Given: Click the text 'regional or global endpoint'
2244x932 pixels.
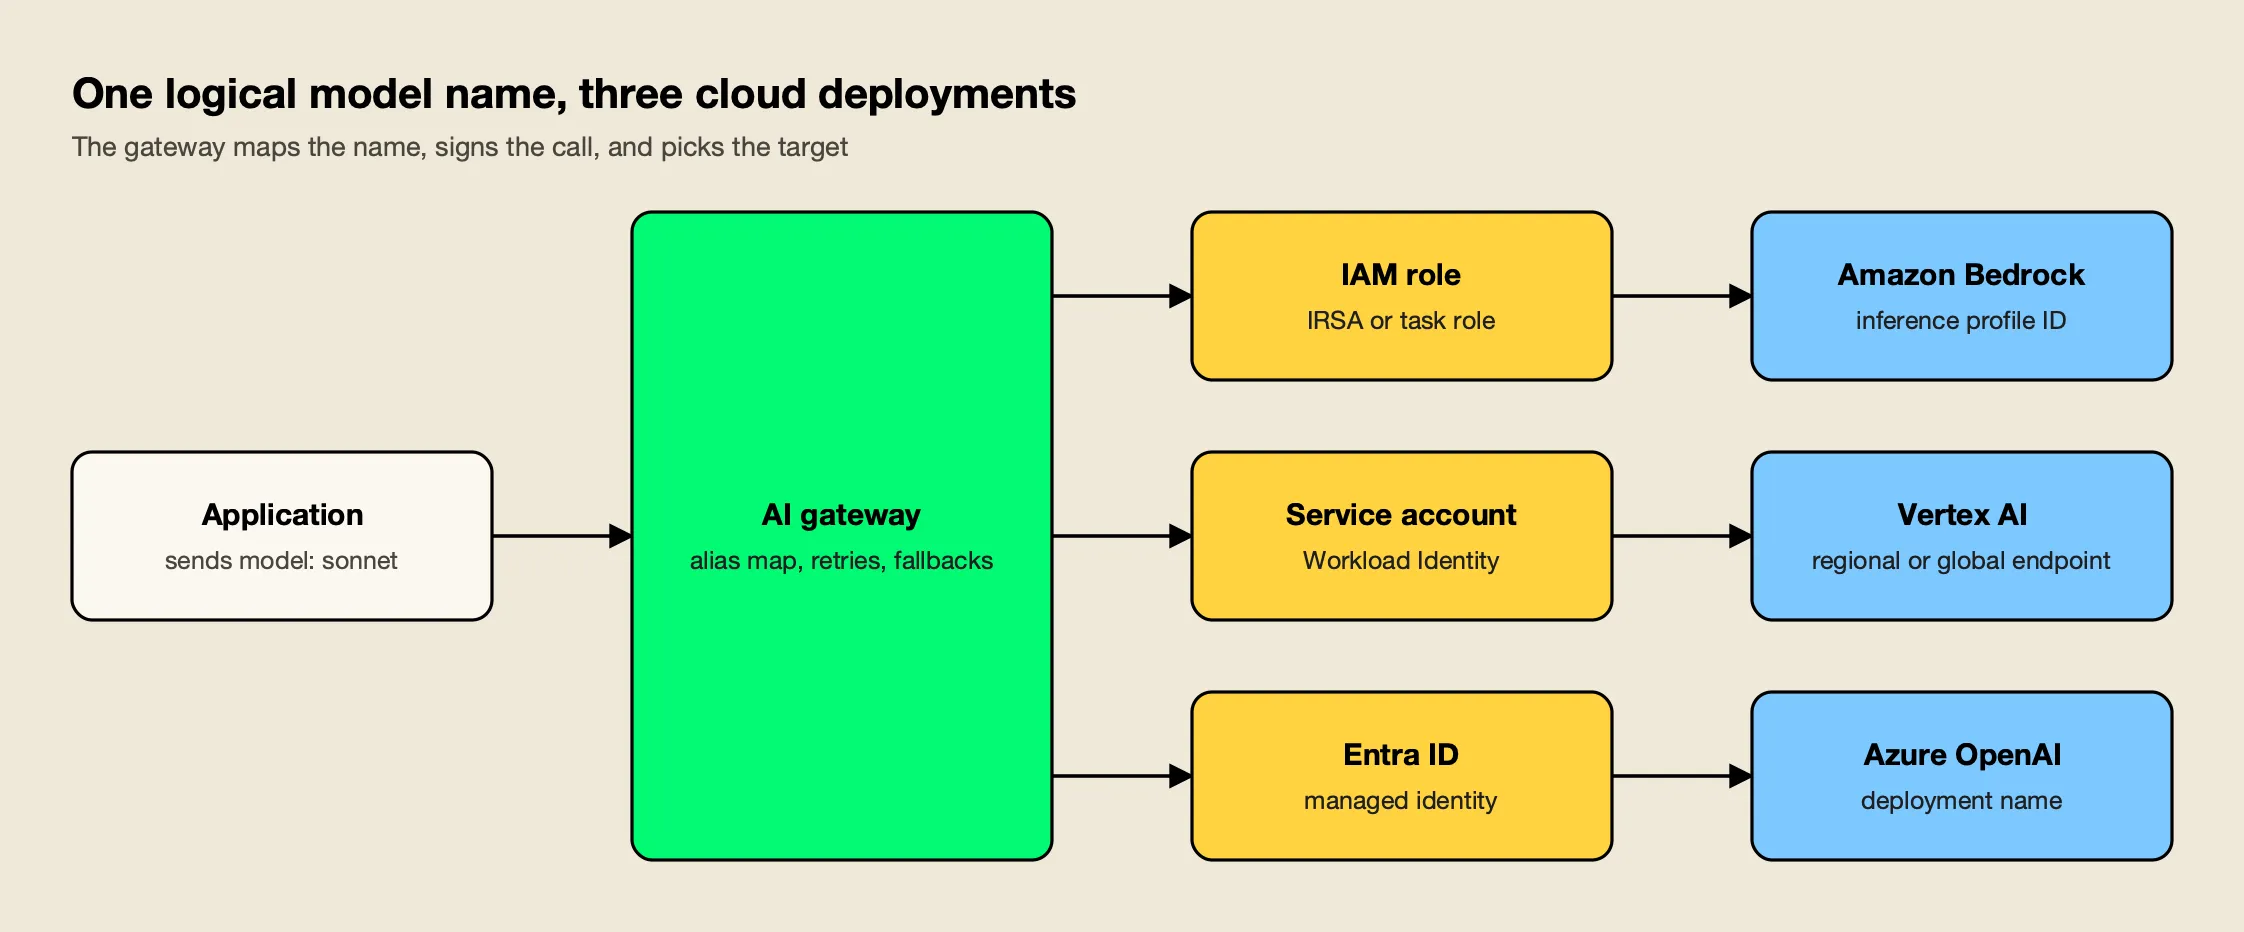Looking at the screenshot, I should [x=1961, y=561].
